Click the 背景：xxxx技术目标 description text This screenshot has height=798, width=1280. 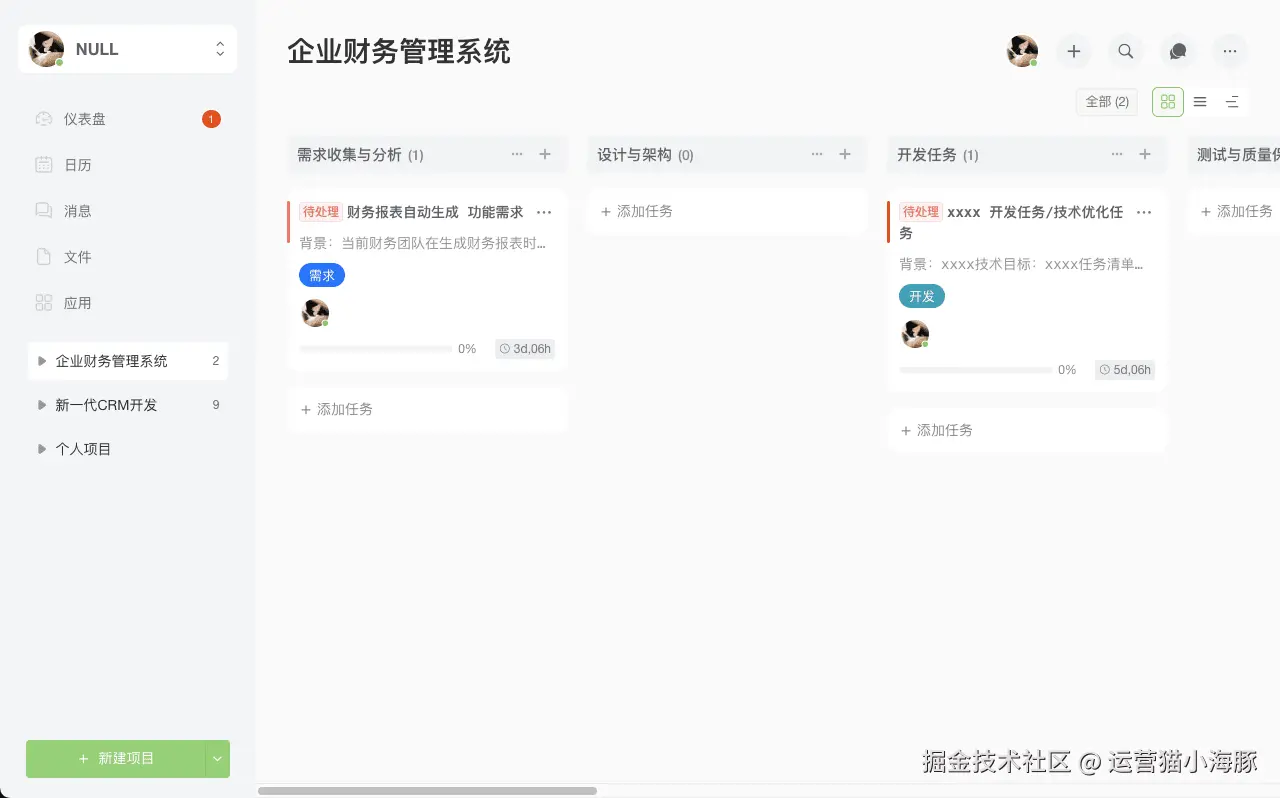click(x=1021, y=264)
